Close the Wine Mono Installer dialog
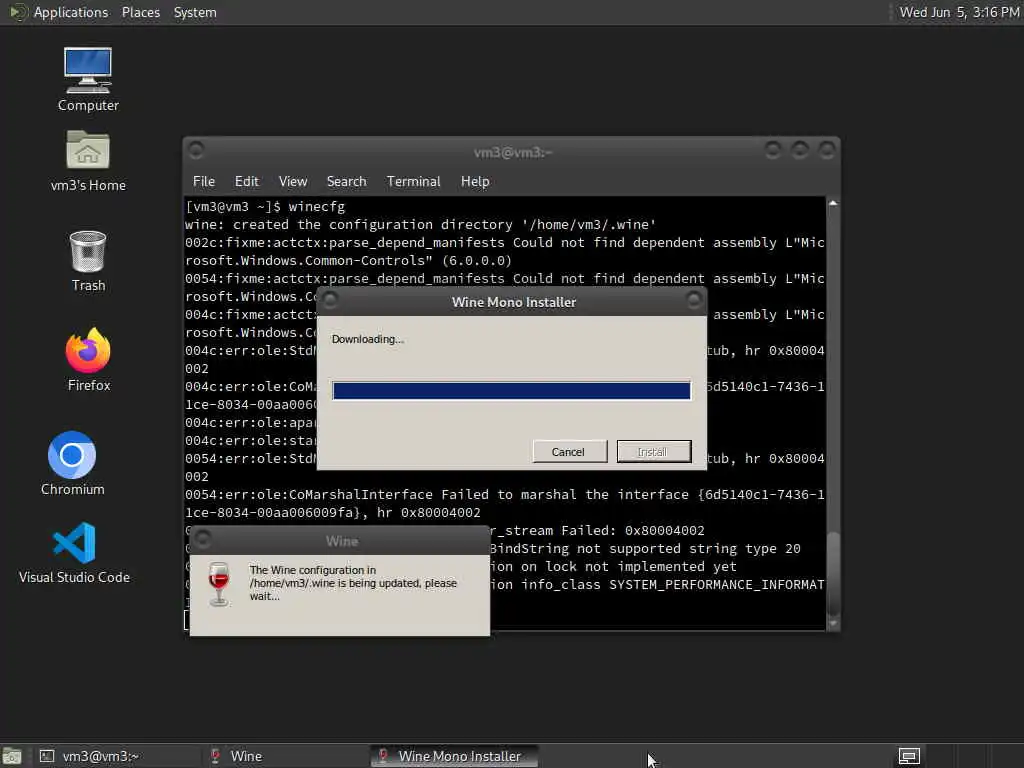Image resolution: width=1024 pixels, height=768 pixels. 694,300
